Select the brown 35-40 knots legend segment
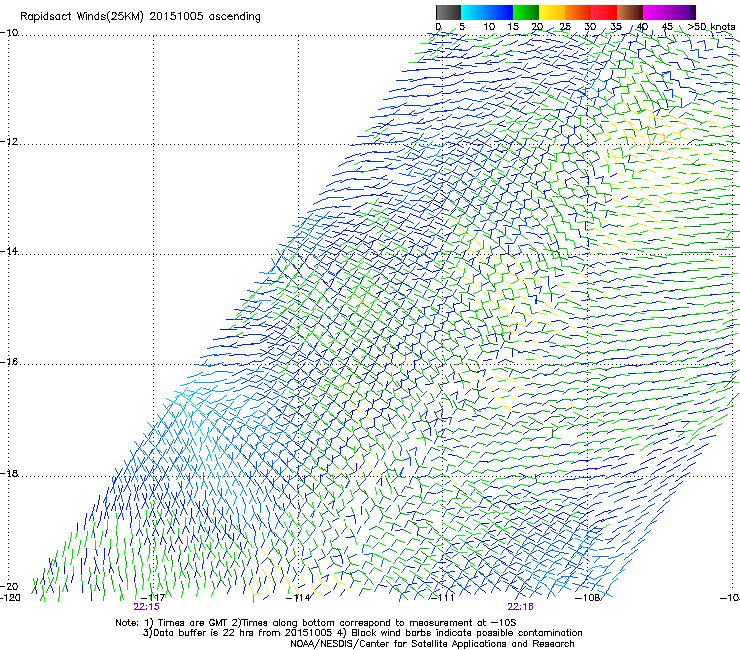The height and width of the screenshot is (650, 740). click(630, 12)
